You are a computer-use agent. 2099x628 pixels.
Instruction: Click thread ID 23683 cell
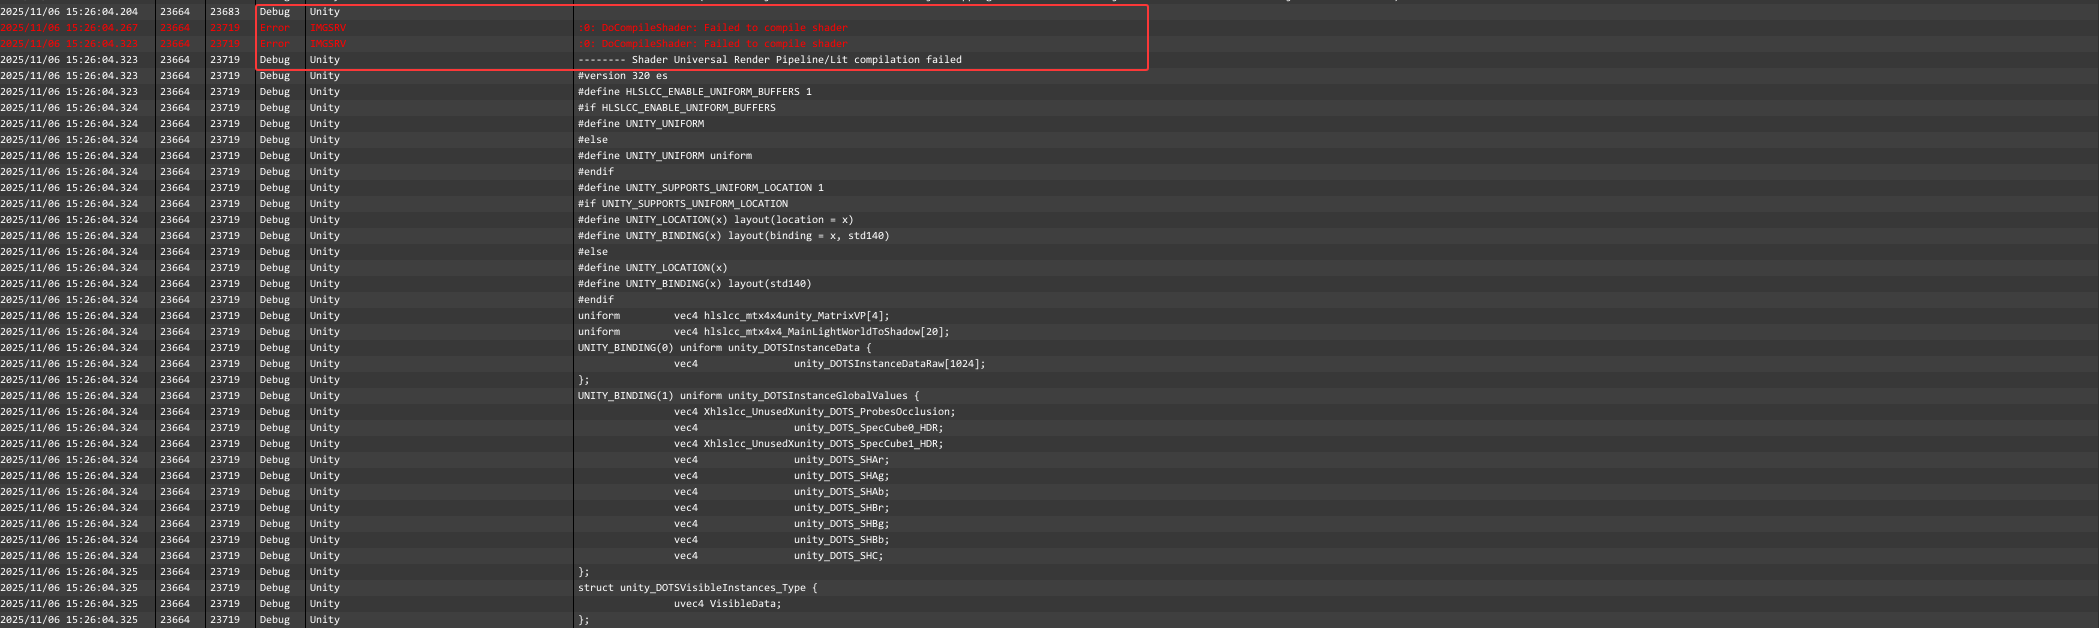tap(225, 12)
